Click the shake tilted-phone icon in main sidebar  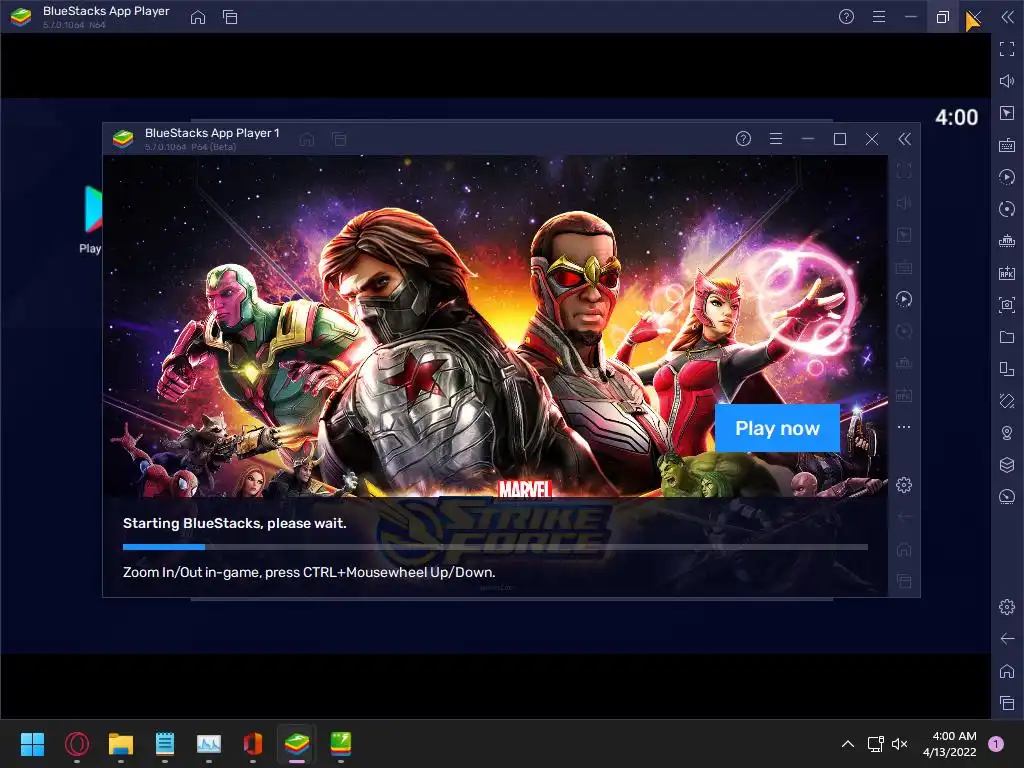1006,401
